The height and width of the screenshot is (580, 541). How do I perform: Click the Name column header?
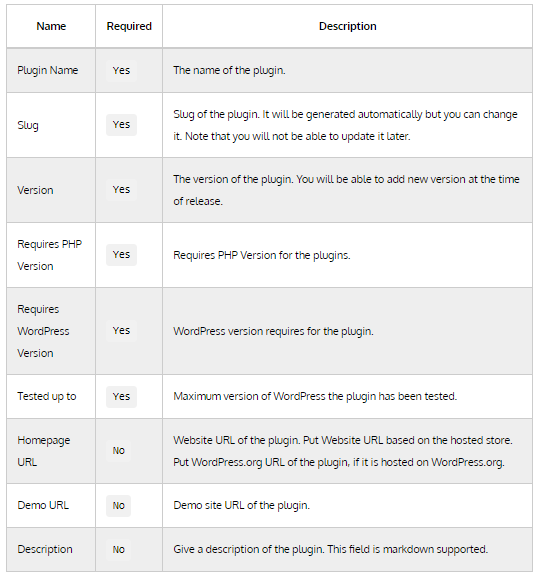pos(51,26)
